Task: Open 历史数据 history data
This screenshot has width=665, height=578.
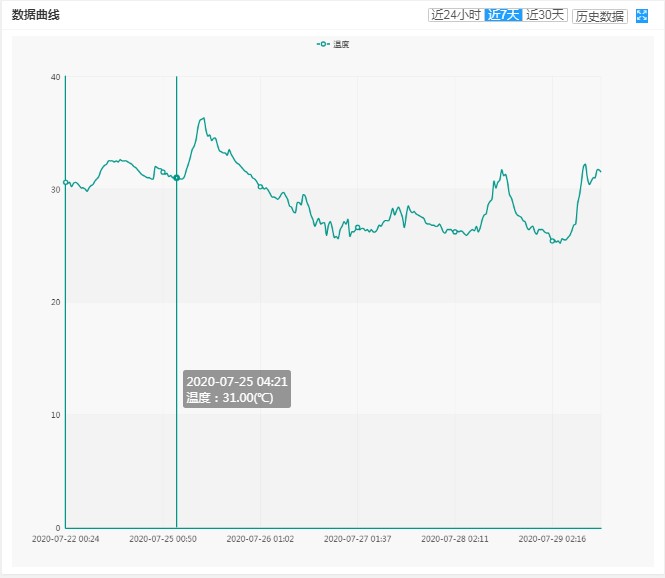Action: [x=600, y=16]
